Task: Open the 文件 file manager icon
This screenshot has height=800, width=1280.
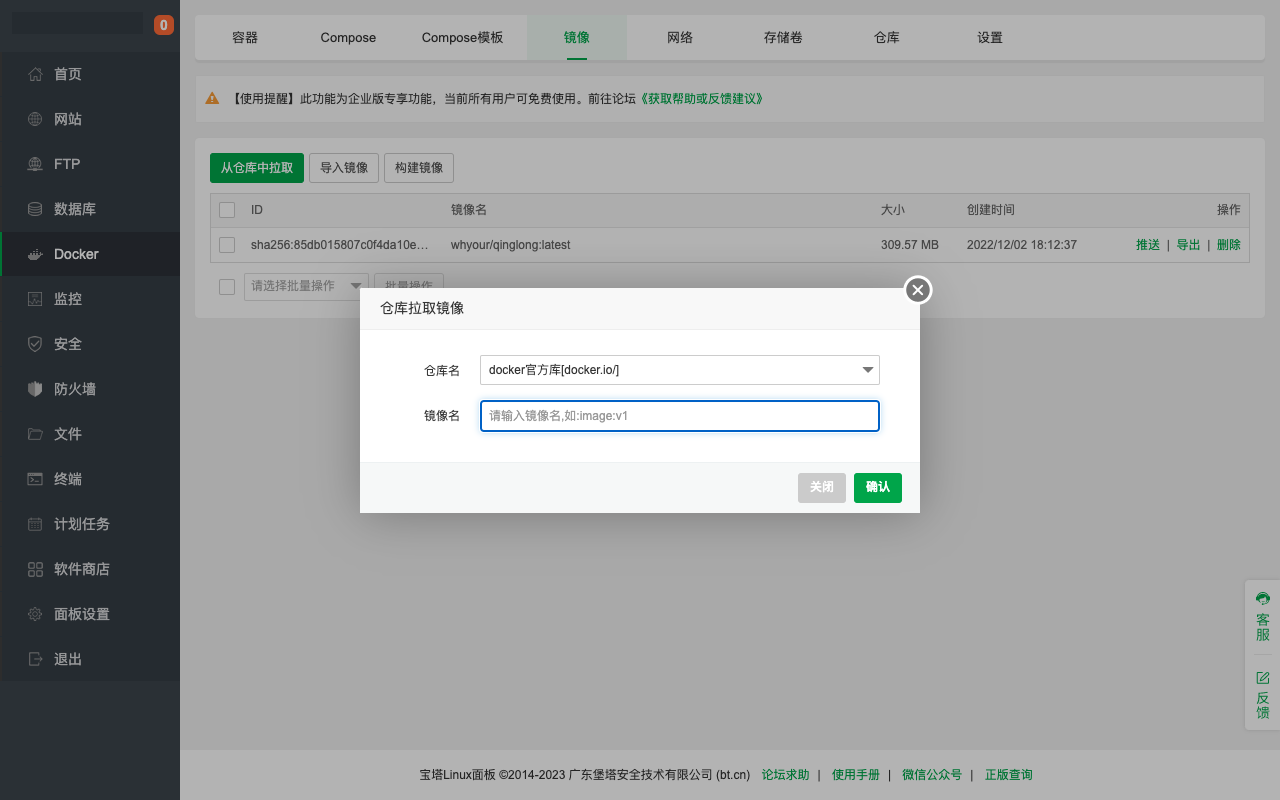Action: tap(34, 433)
